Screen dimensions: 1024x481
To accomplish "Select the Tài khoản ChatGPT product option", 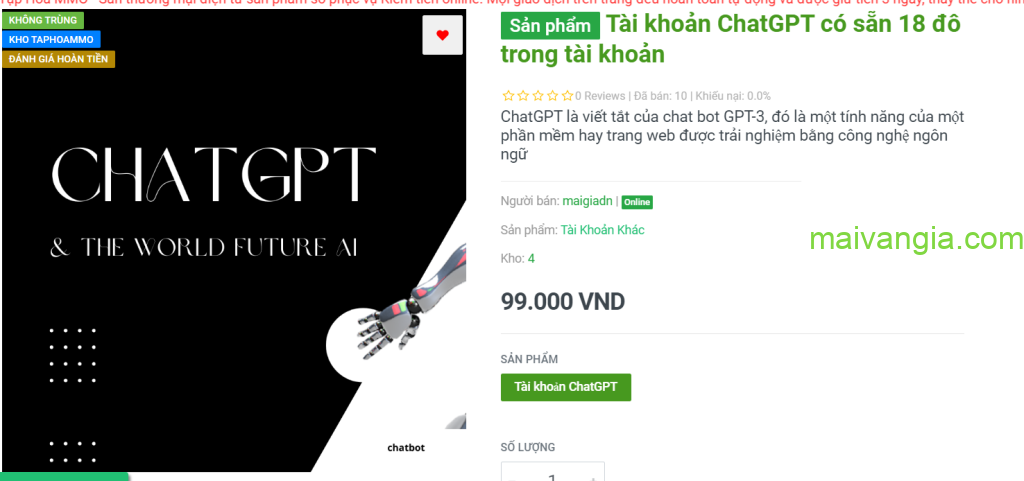I will pos(566,387).
